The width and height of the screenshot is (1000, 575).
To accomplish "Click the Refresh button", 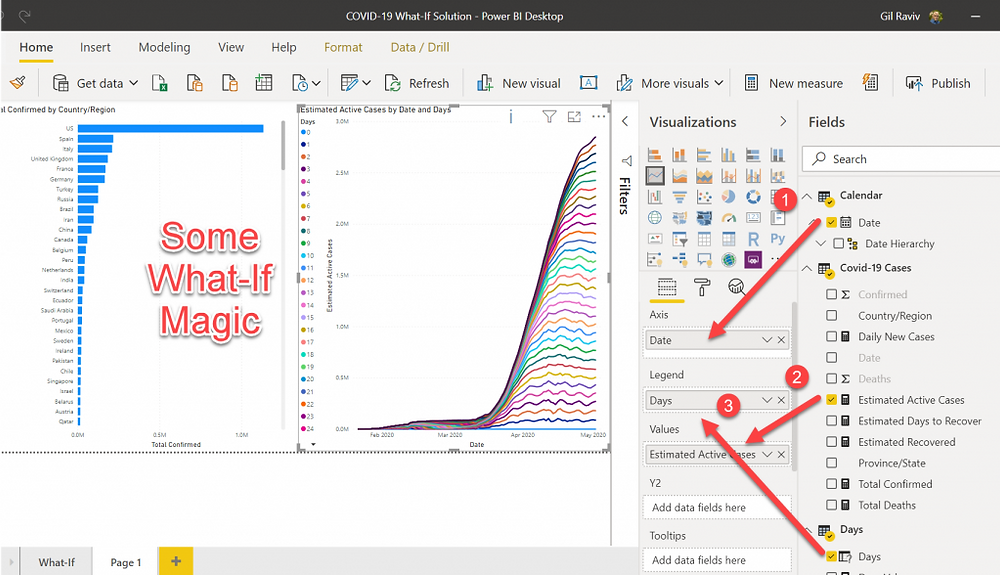I will (416, 83).
